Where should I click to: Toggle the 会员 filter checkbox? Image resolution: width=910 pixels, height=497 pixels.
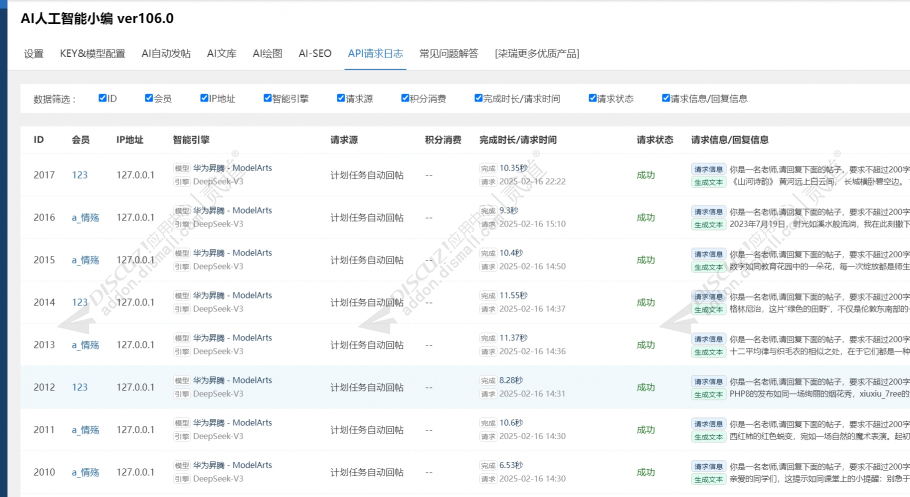(149, 98)
